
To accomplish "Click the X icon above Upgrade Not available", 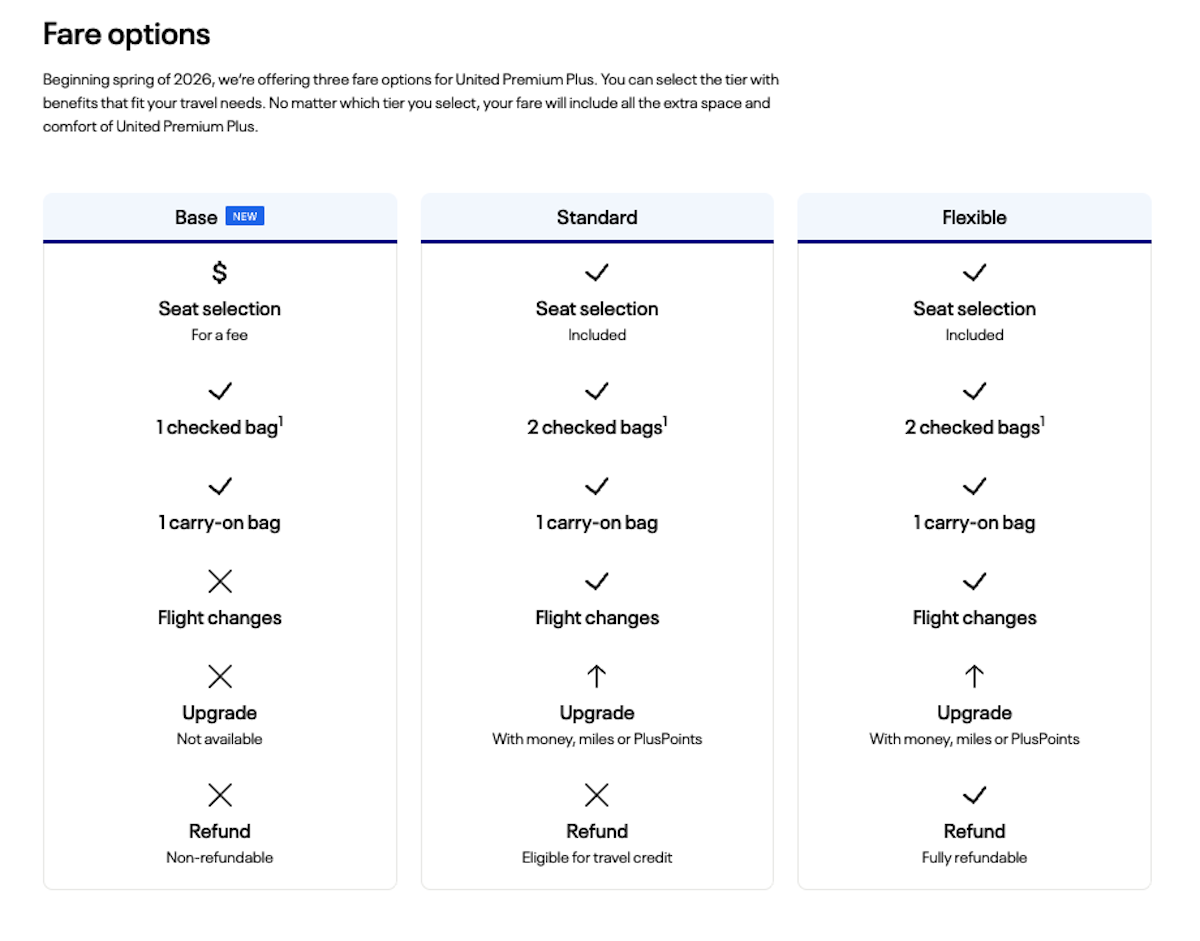I will (220, 677).
